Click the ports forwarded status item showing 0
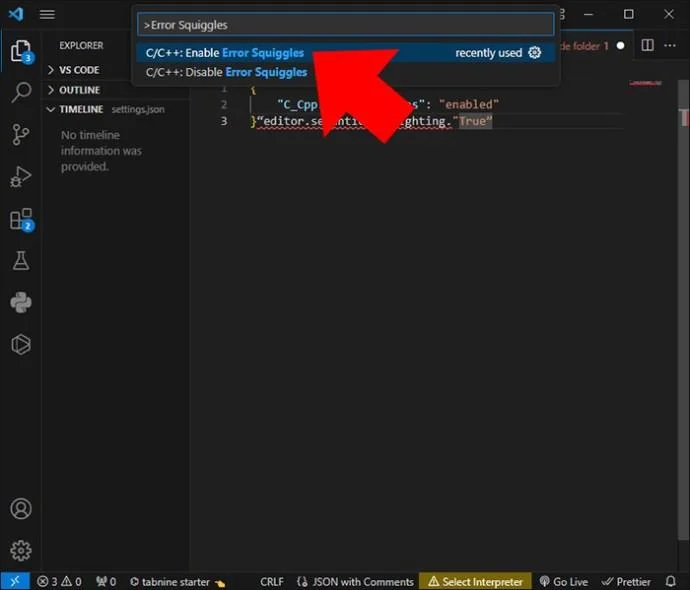Image resolution: width=690 pixels, height=590 pixels. pyautogui.click(x=106, y=582)
